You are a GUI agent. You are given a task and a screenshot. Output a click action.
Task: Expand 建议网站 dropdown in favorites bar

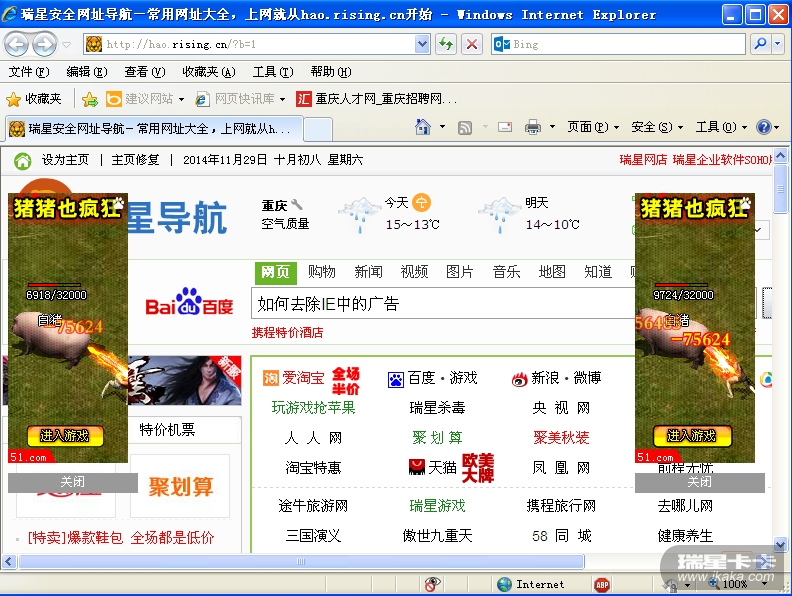point(181,100)
